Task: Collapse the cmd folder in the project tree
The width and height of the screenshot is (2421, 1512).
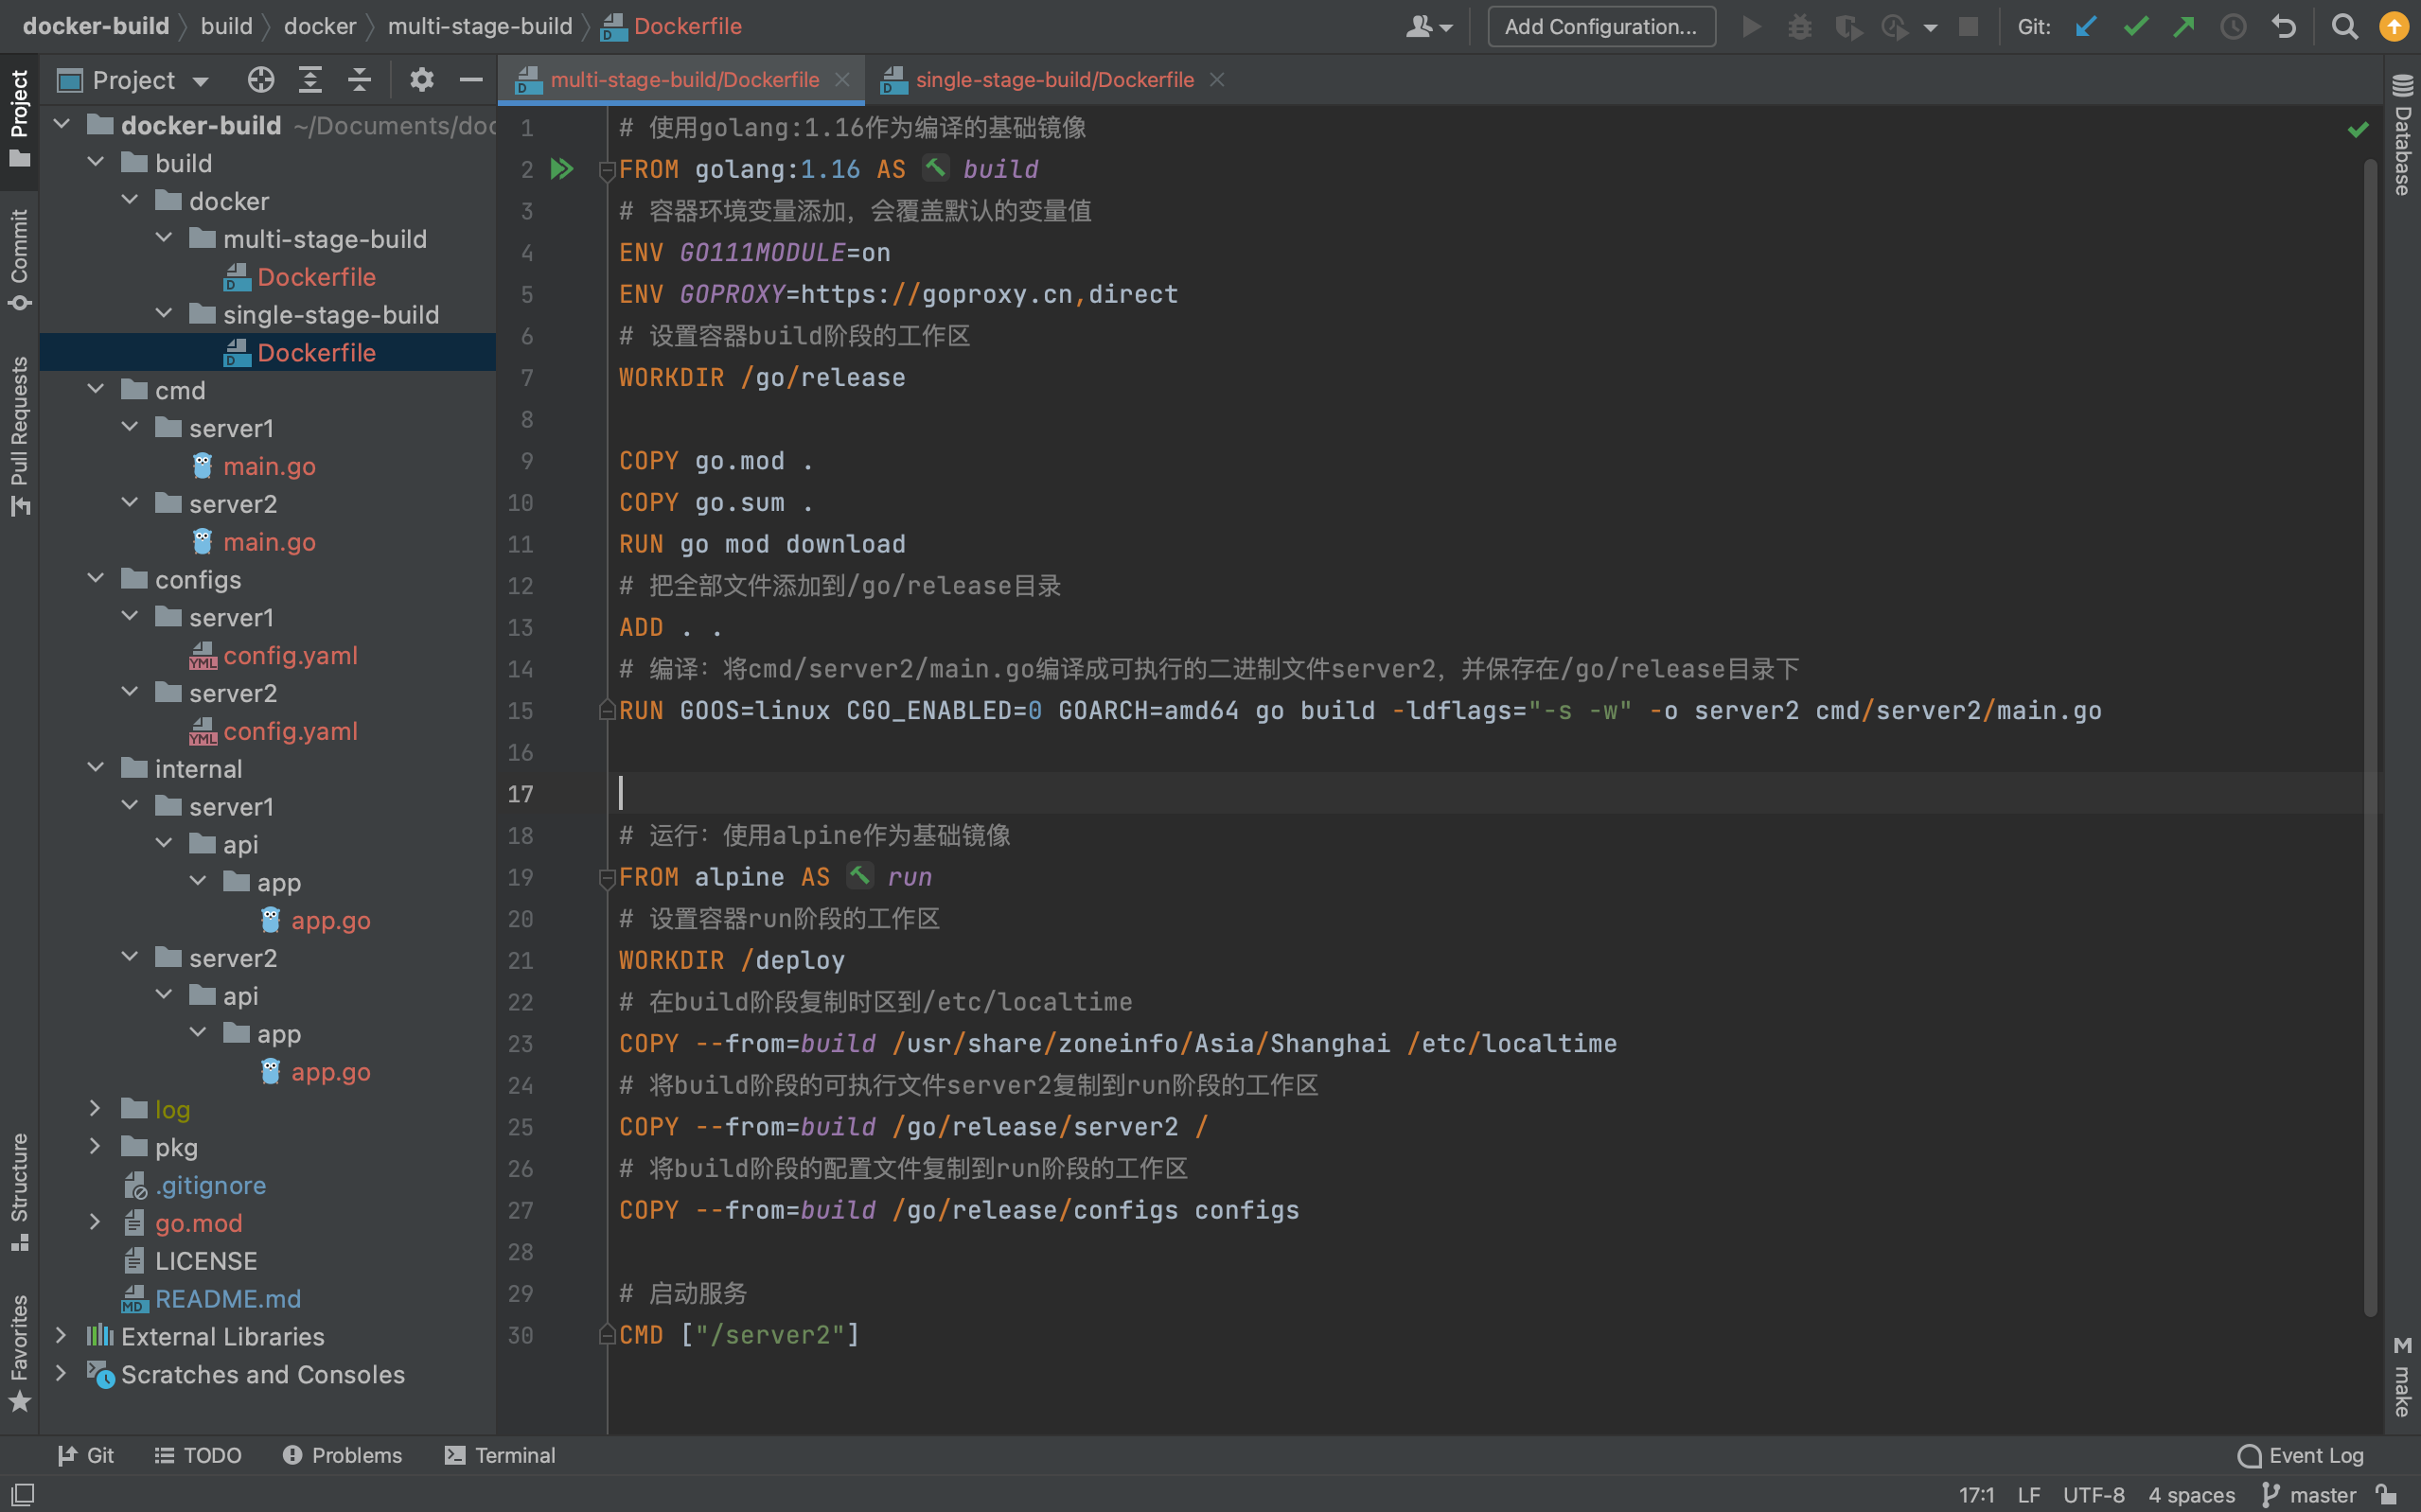Action: [96, 390]
